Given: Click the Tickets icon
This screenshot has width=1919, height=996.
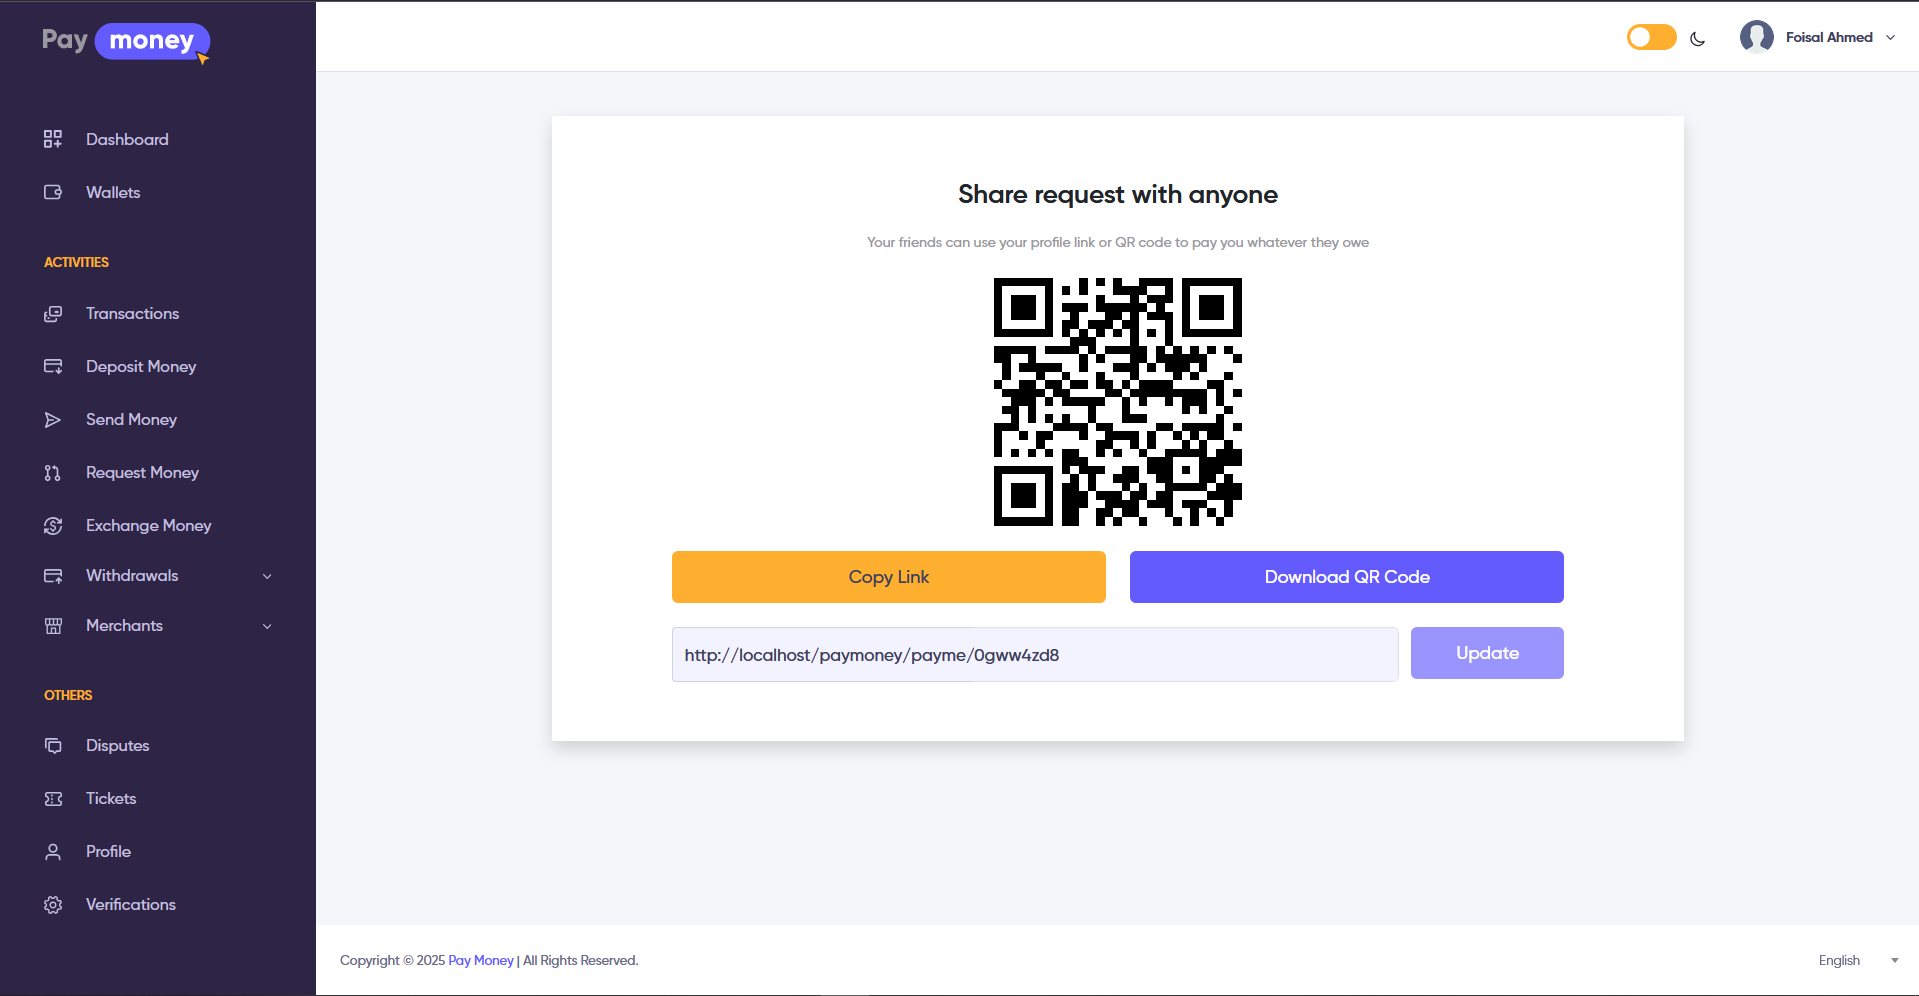Looking at the screenshot, I should [53, 799].
